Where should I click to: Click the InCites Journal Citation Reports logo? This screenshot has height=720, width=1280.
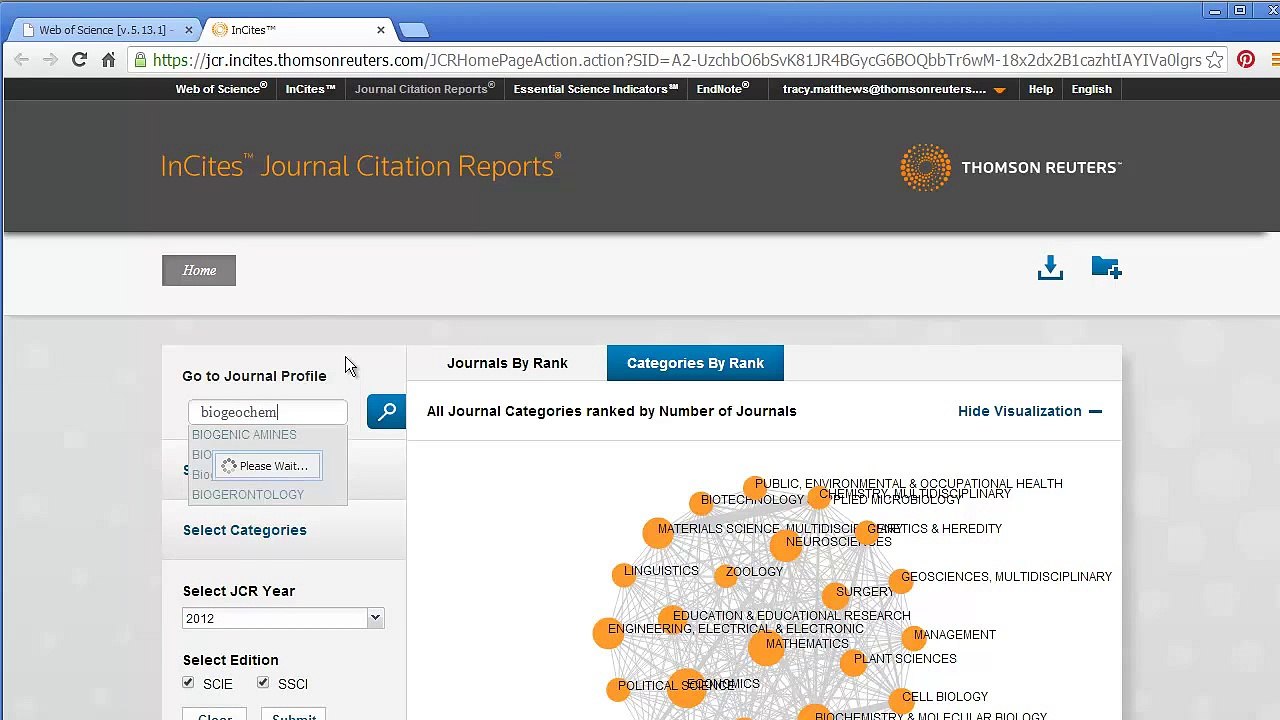pyautogui.click(x=361, y=166)
